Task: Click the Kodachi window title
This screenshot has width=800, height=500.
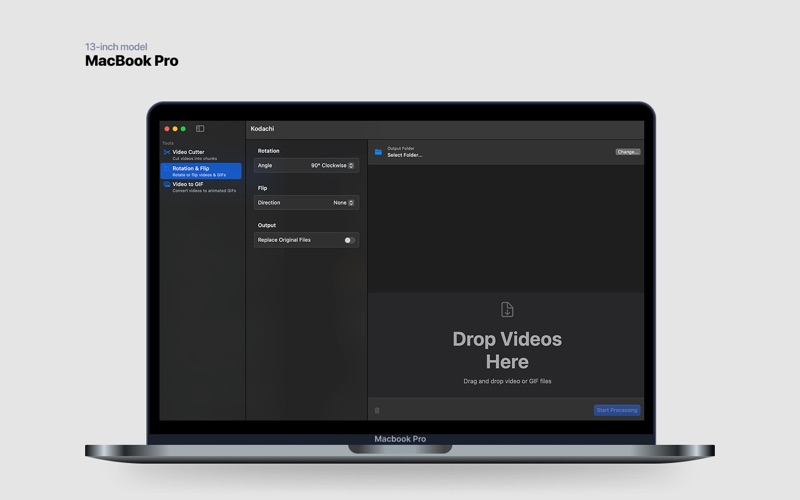Action: point(262,129)
